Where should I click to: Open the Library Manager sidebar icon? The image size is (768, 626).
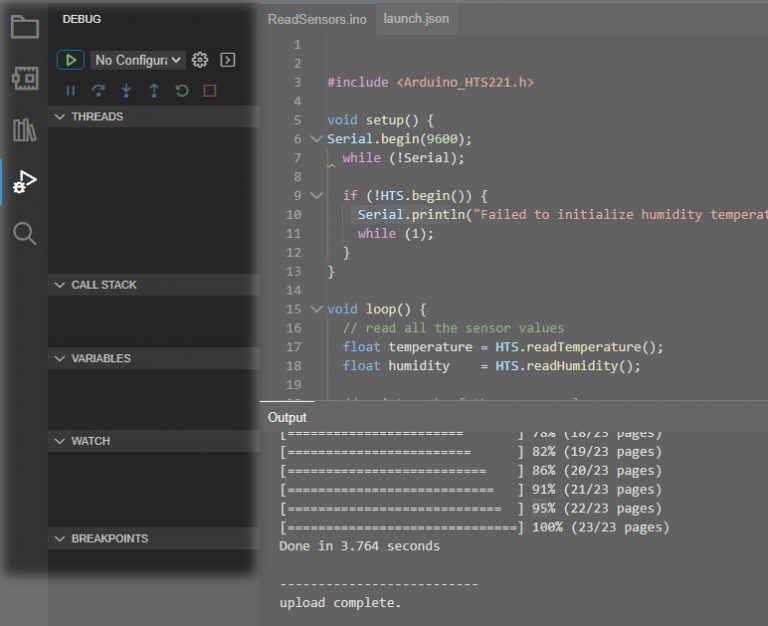(24, 130)
